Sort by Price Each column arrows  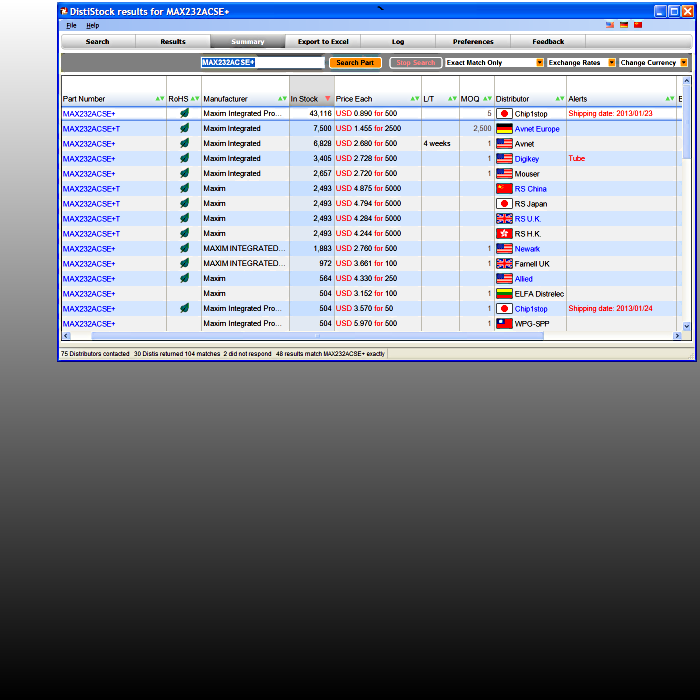[x=415, y=99]
